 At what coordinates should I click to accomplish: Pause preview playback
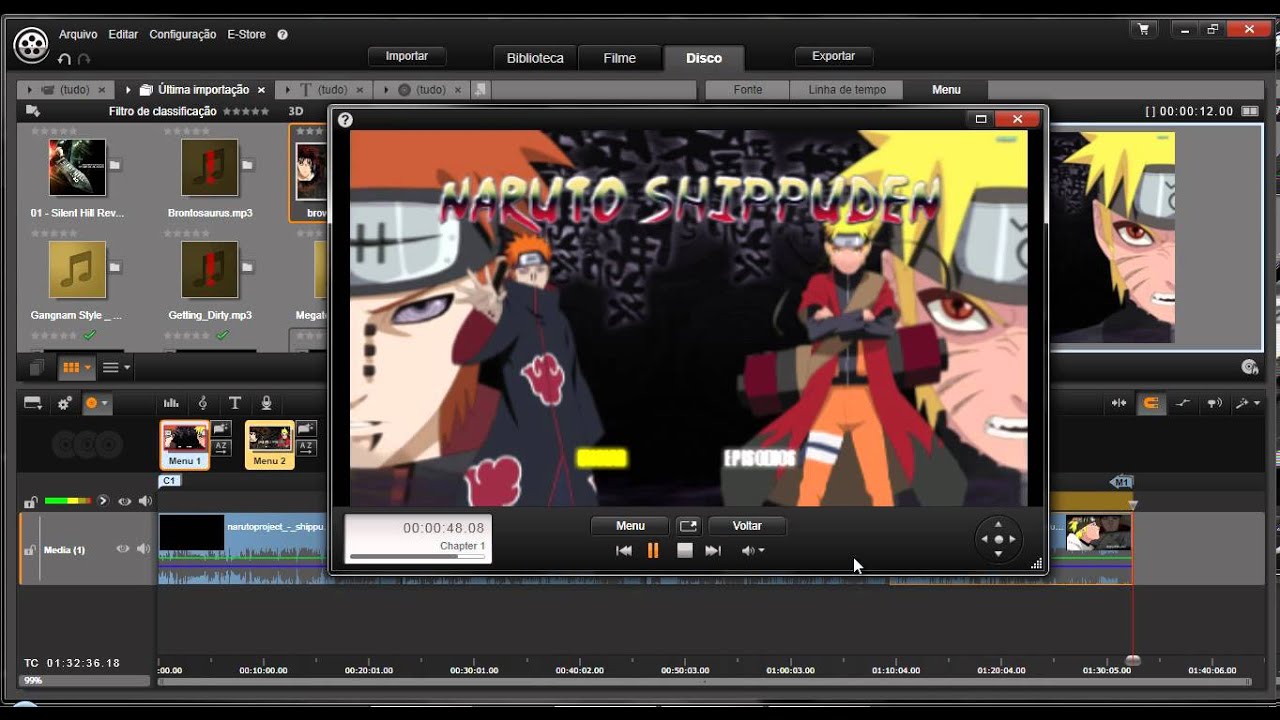pyautogui.click(x=653, y=550)
